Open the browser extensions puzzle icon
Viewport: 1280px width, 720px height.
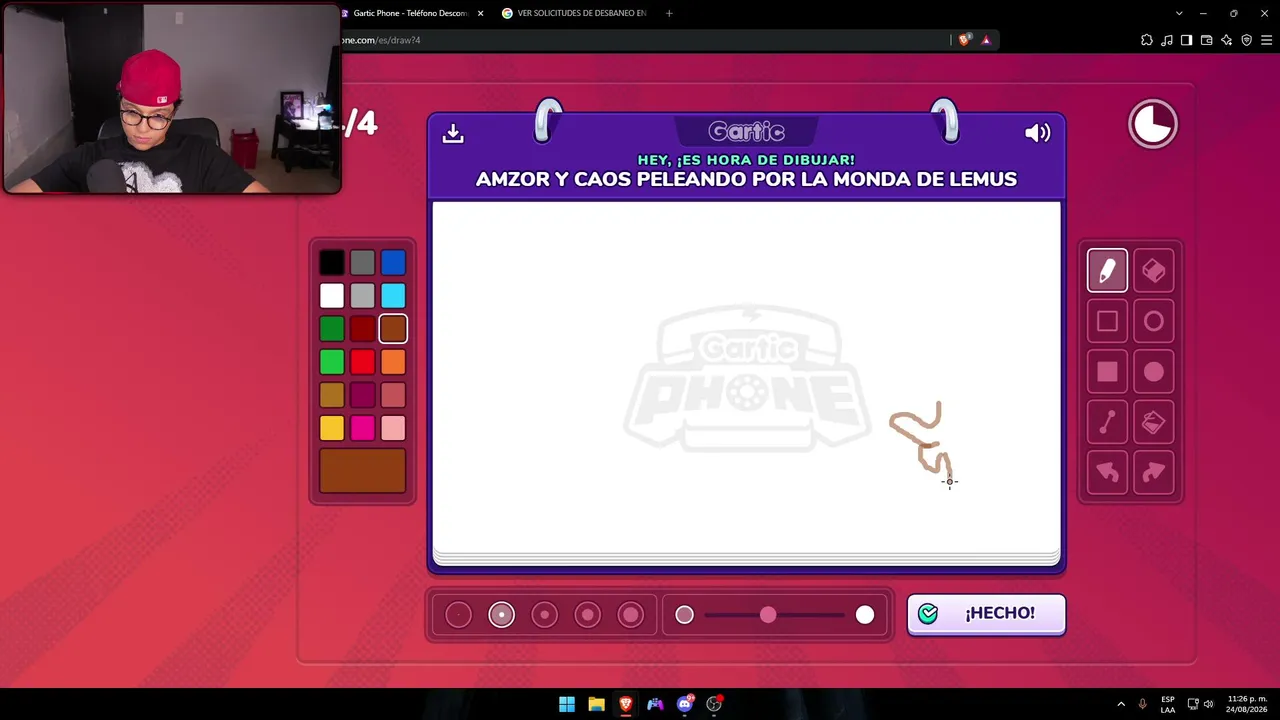coord(1147,40)
